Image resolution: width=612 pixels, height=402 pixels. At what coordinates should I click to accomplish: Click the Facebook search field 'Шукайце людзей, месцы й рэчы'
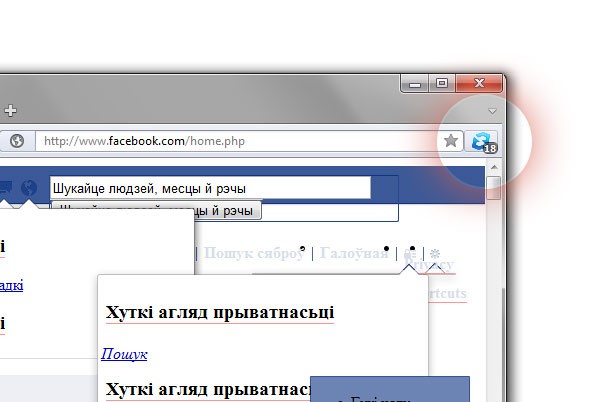(210, 188)
